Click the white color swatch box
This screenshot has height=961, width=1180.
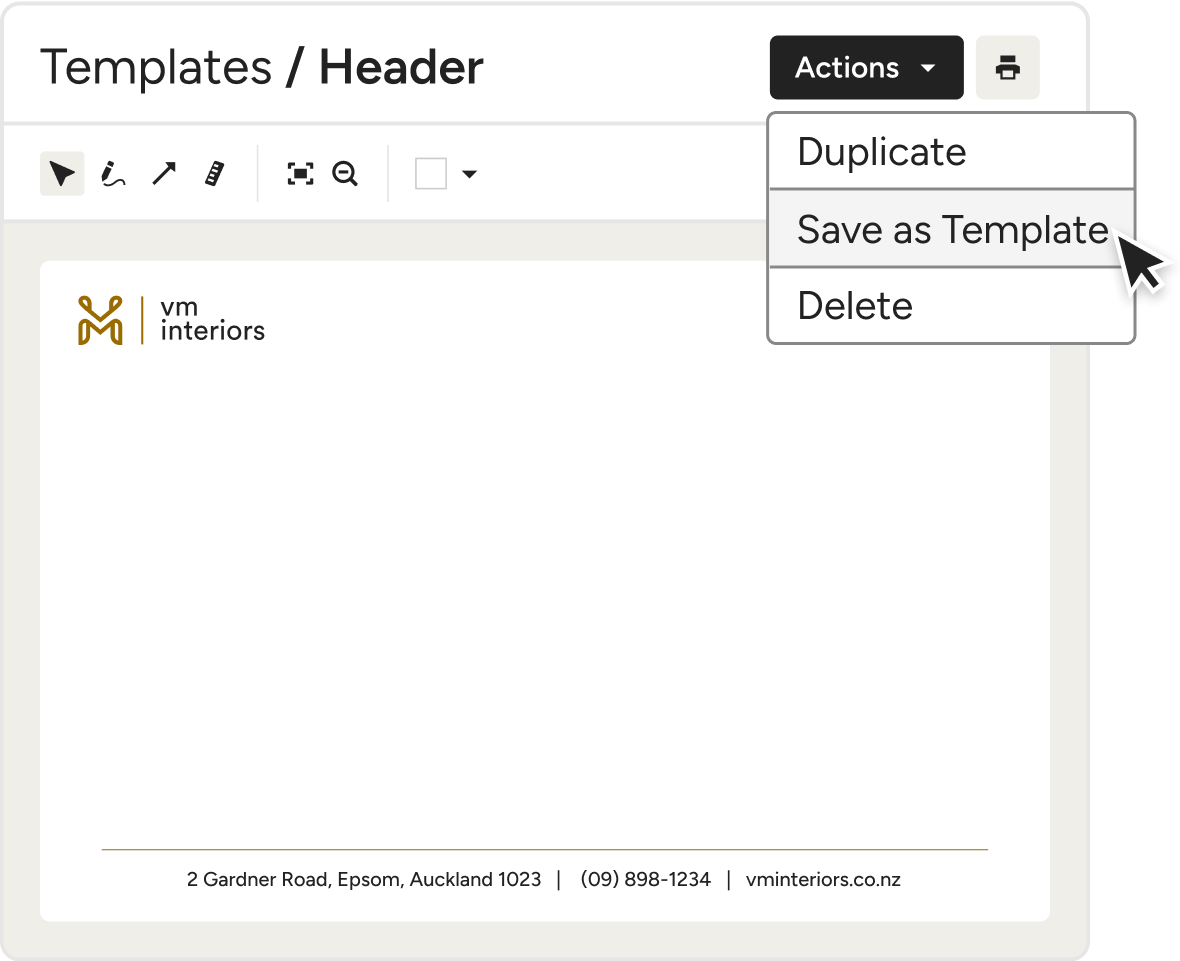coord(431,174)
